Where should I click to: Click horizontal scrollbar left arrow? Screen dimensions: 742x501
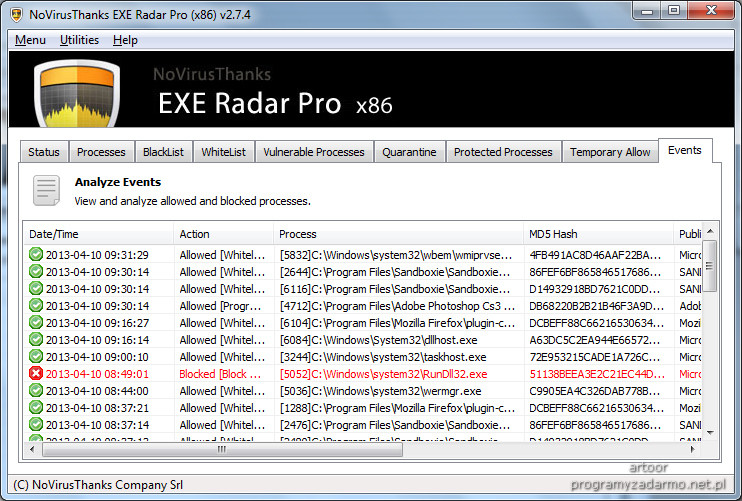[x=32, y=449]
